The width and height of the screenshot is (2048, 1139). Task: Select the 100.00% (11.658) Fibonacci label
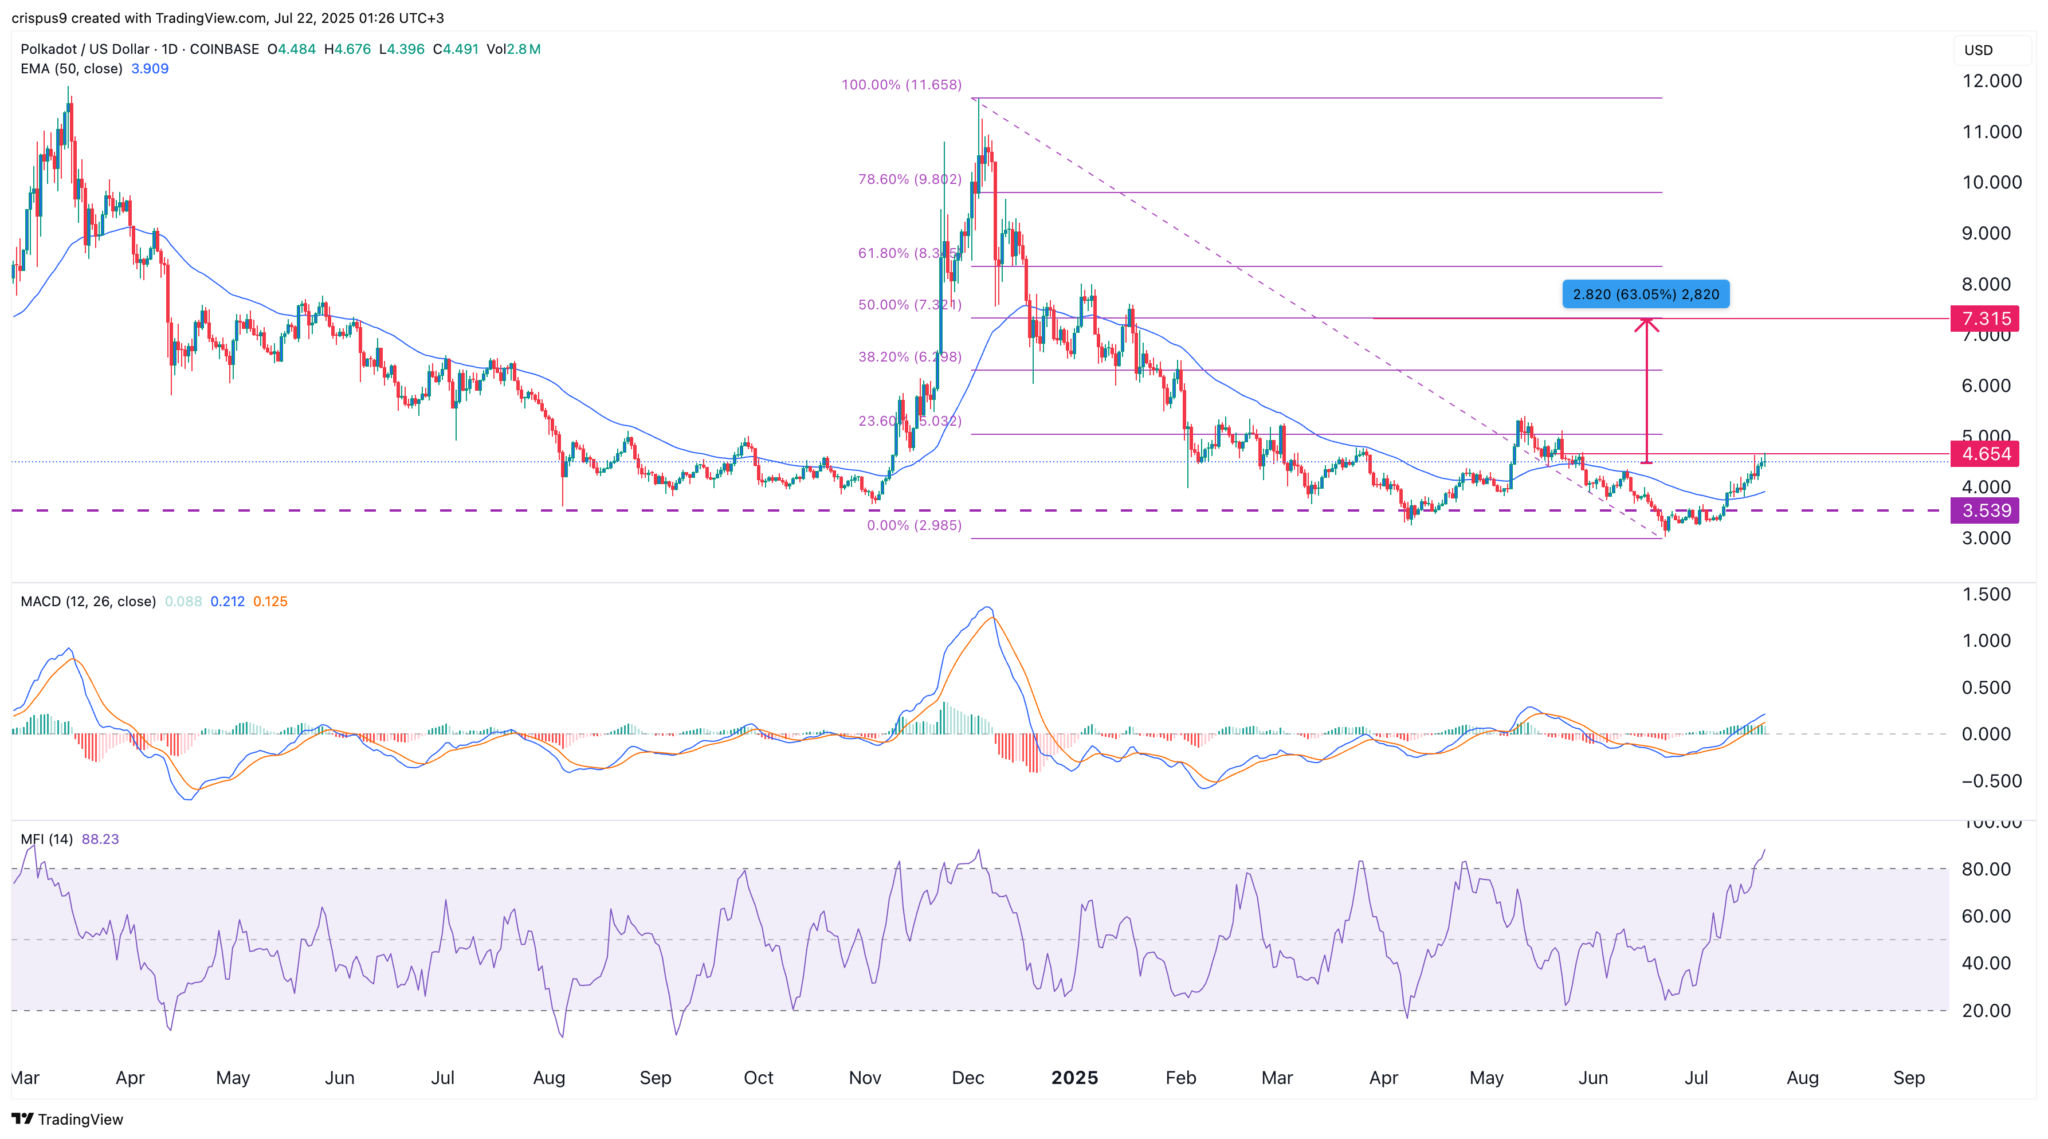pos(901,85)
